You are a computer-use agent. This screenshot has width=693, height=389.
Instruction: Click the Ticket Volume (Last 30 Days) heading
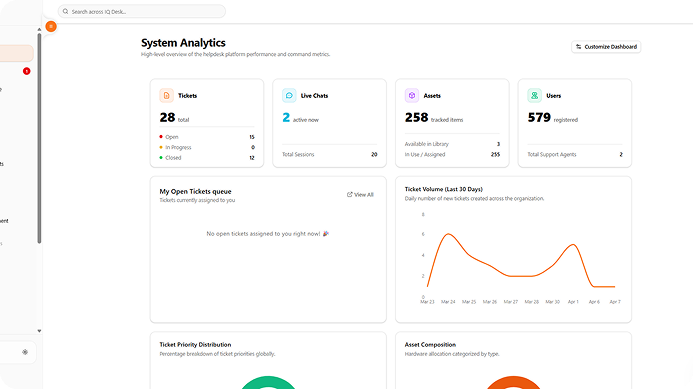(443, 189)
